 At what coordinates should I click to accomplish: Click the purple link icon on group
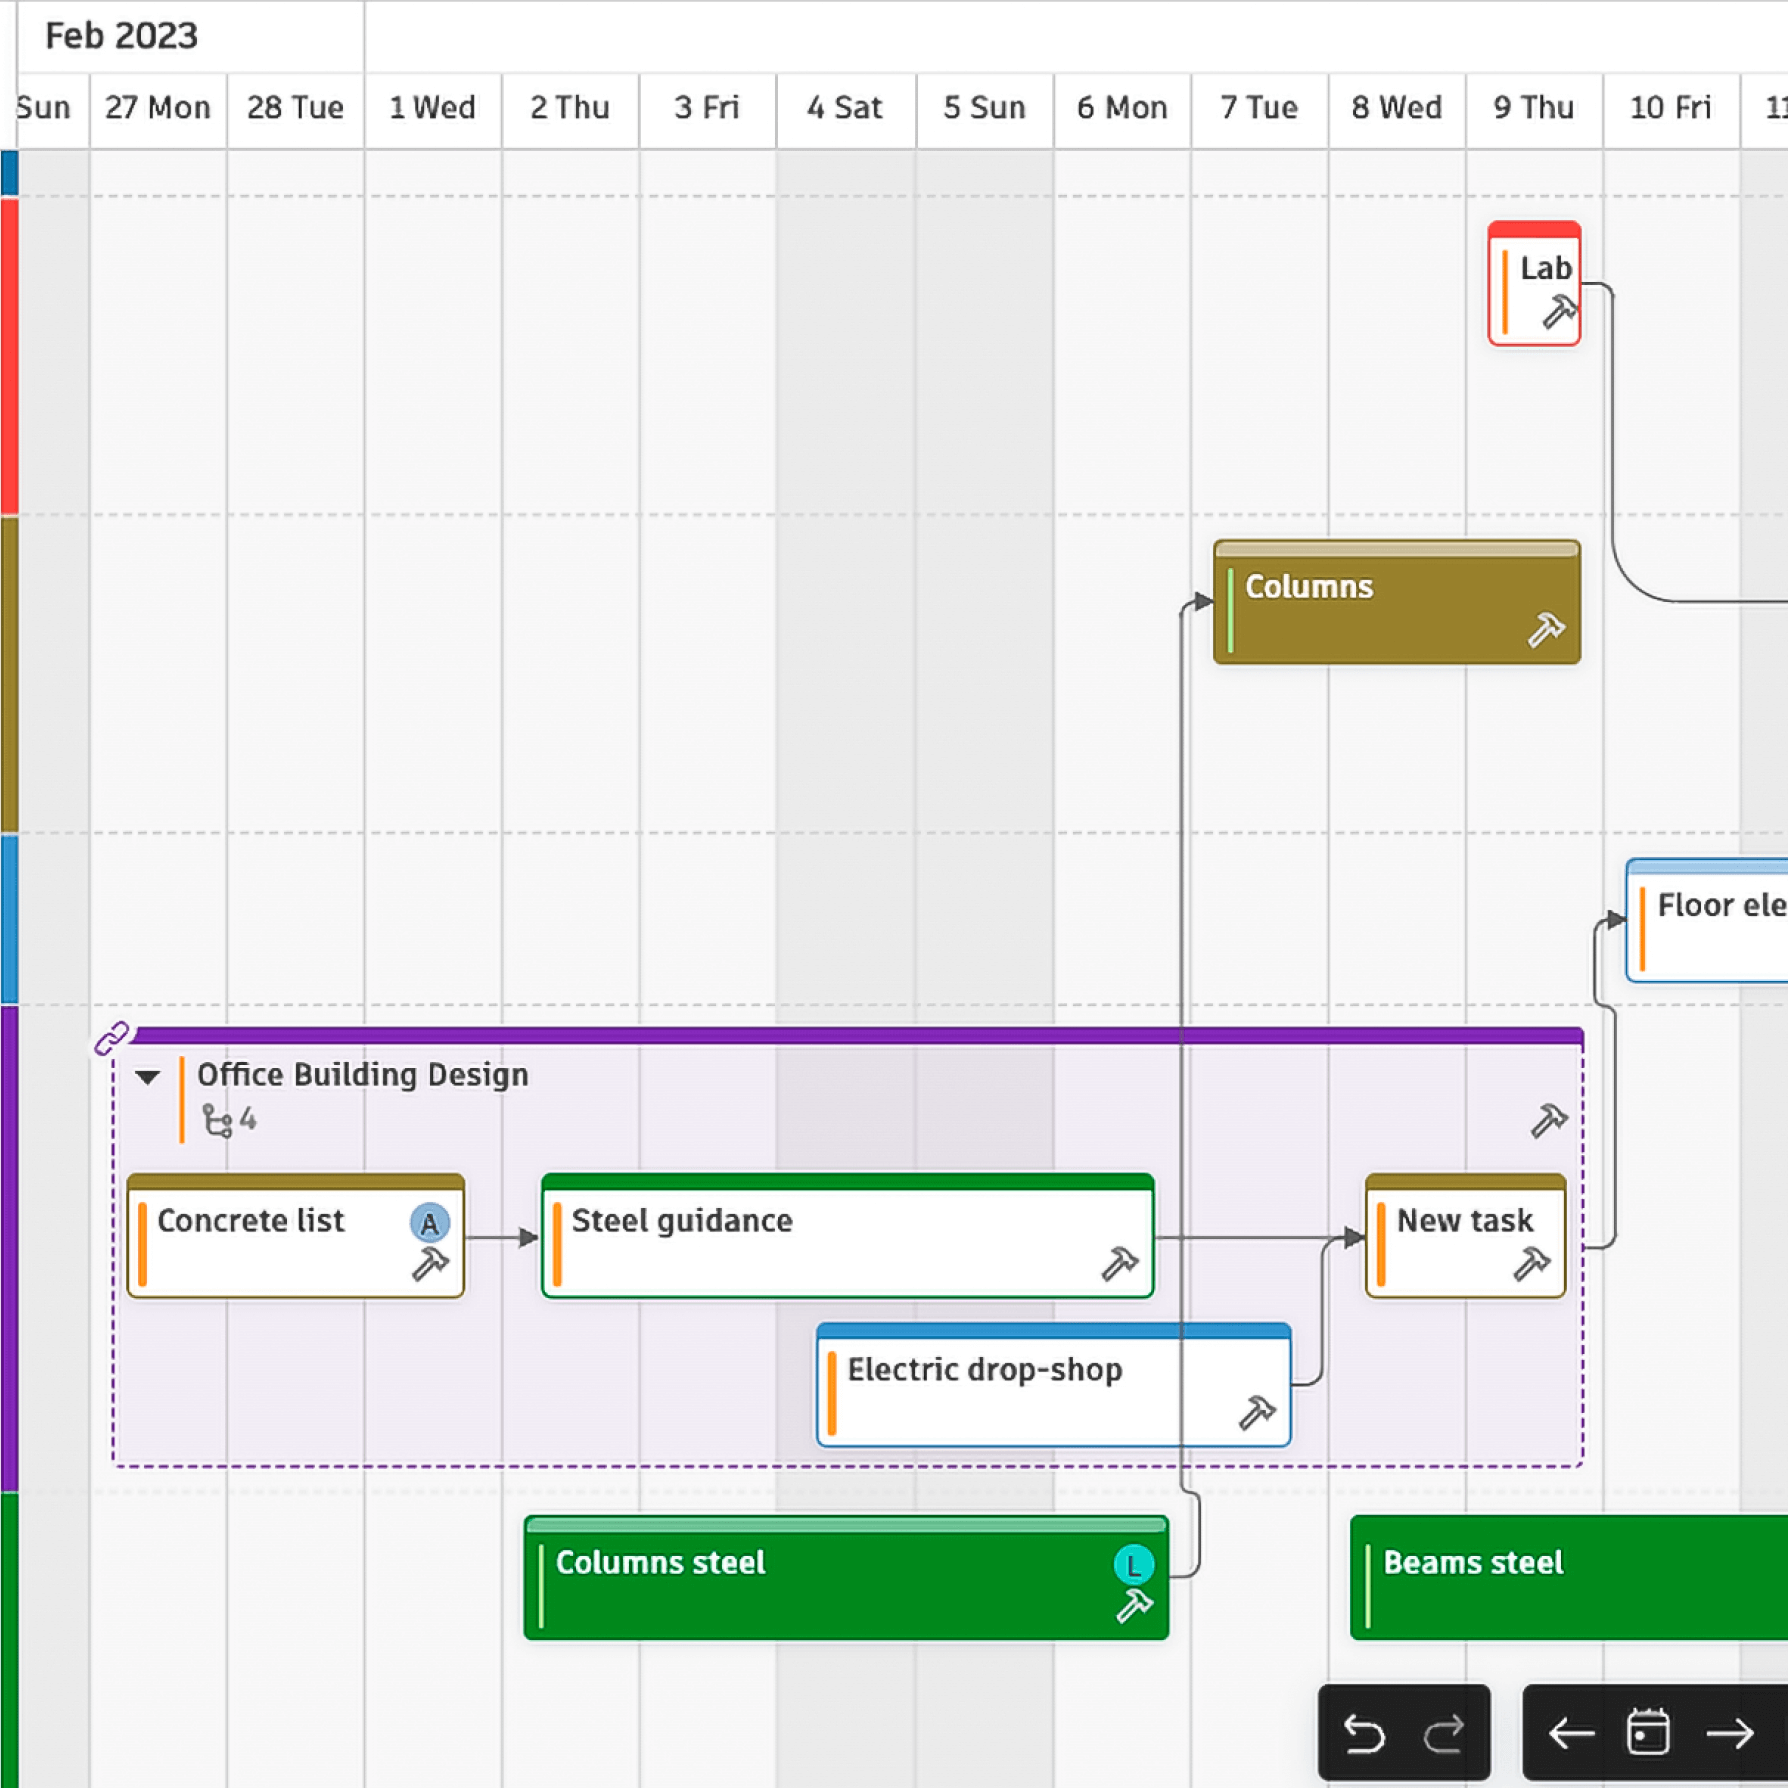pyautogui.click(x=111, y=1038)
